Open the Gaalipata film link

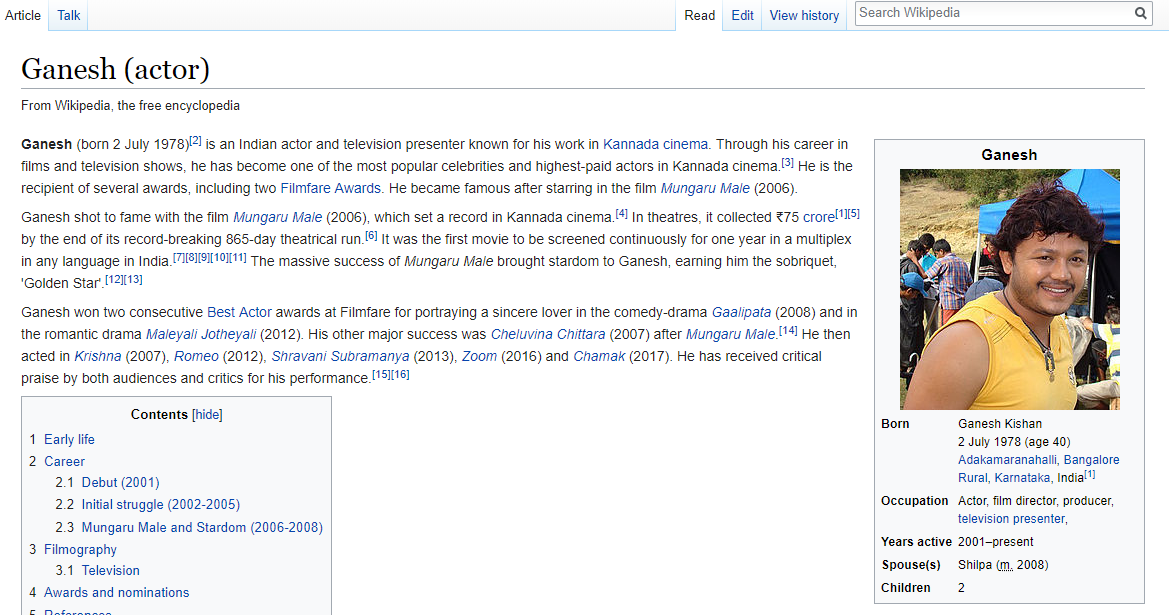coord(741,312)
